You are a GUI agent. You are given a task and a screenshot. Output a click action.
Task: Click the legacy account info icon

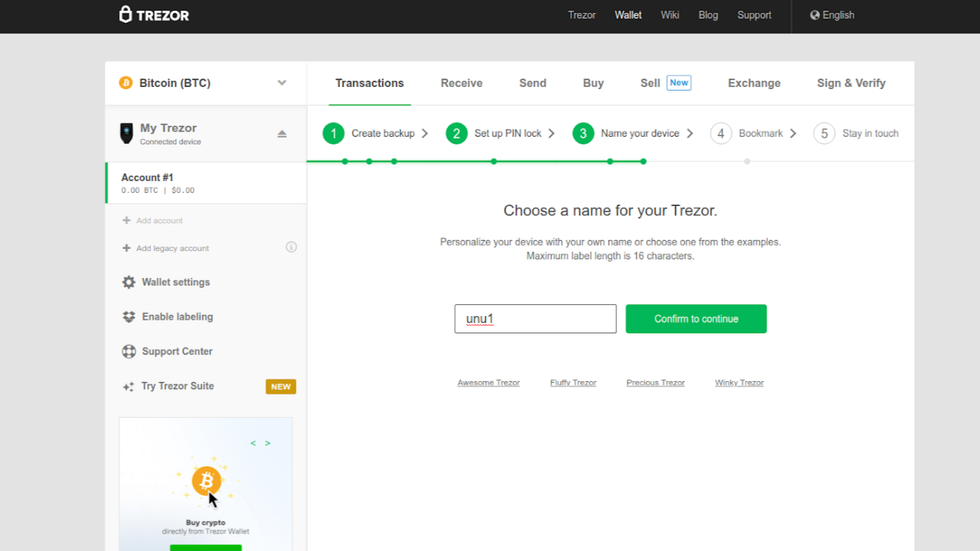pyautogui.click(x=291, y=247)
